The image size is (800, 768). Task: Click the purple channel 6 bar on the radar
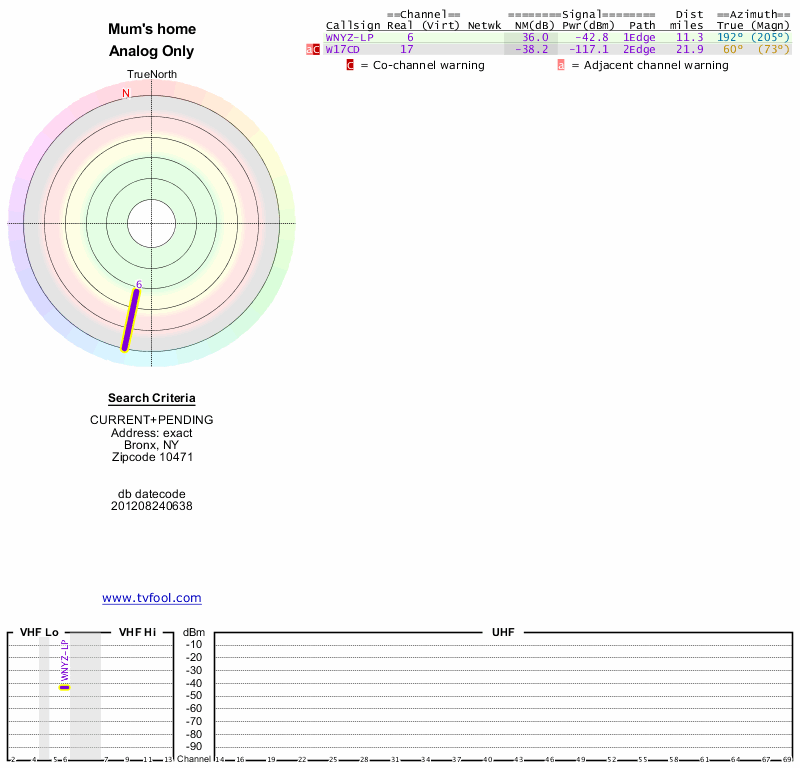130,320
